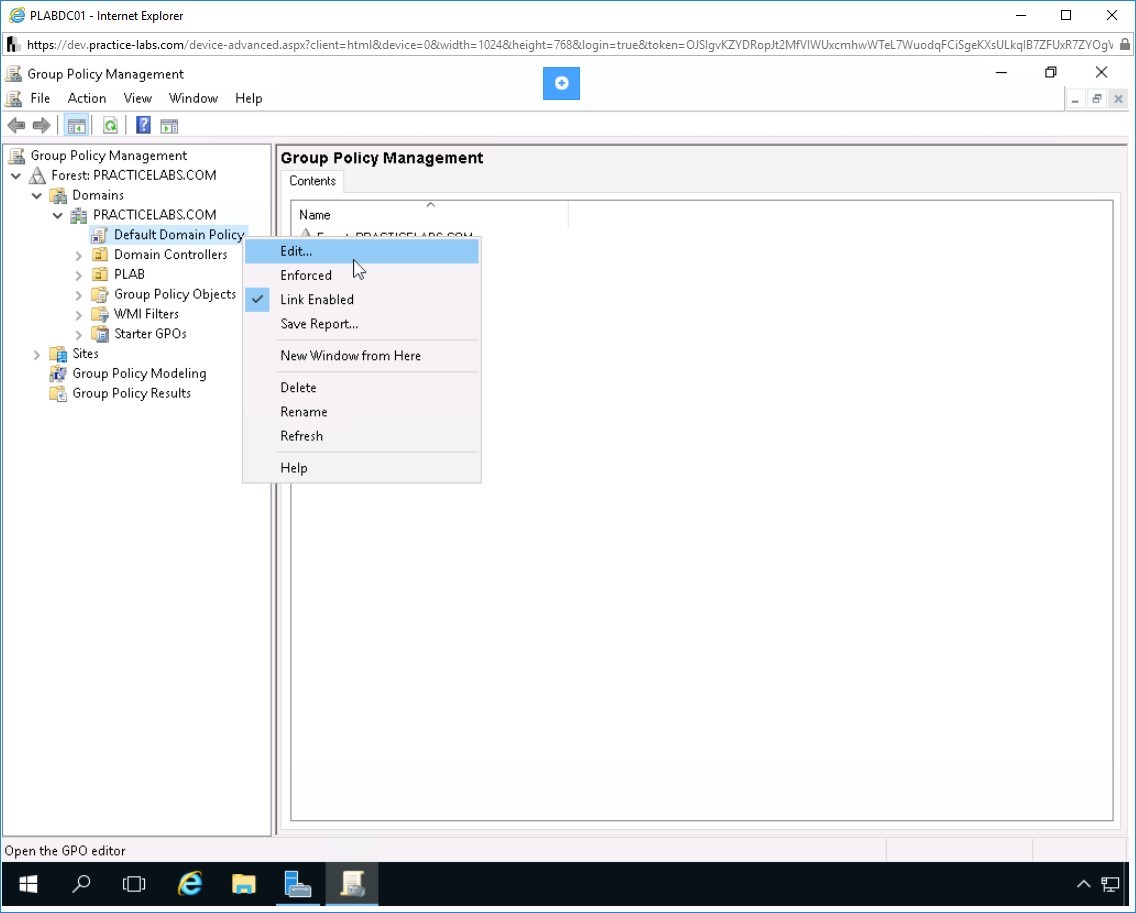The image size is (1136, 913).
Task: Open the Windows Start menu
Action: pyautogui.click(x=28, y=884)
